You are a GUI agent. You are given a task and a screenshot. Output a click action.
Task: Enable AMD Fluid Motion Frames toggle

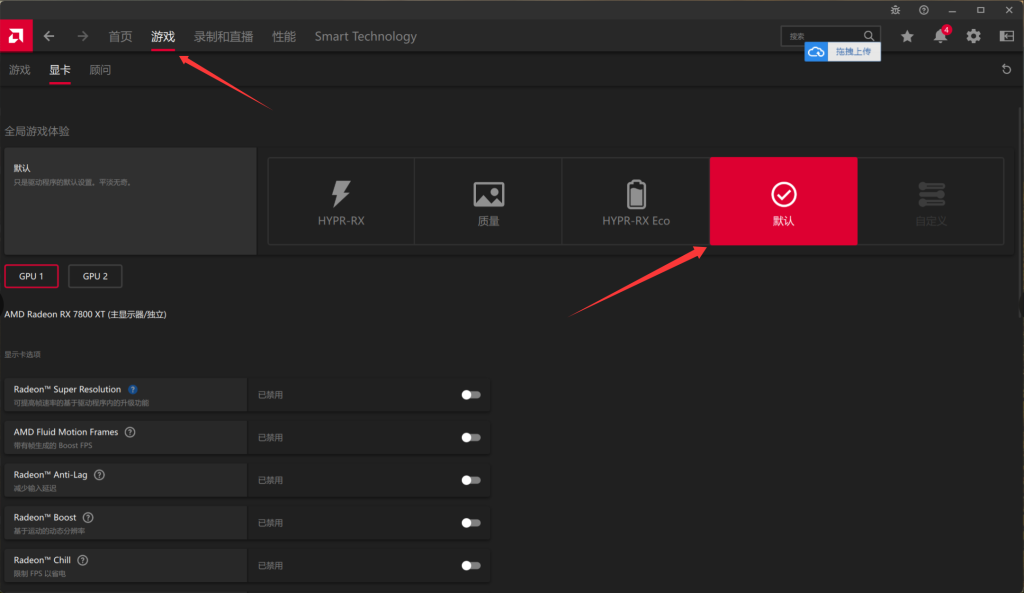tap(471, 438)
